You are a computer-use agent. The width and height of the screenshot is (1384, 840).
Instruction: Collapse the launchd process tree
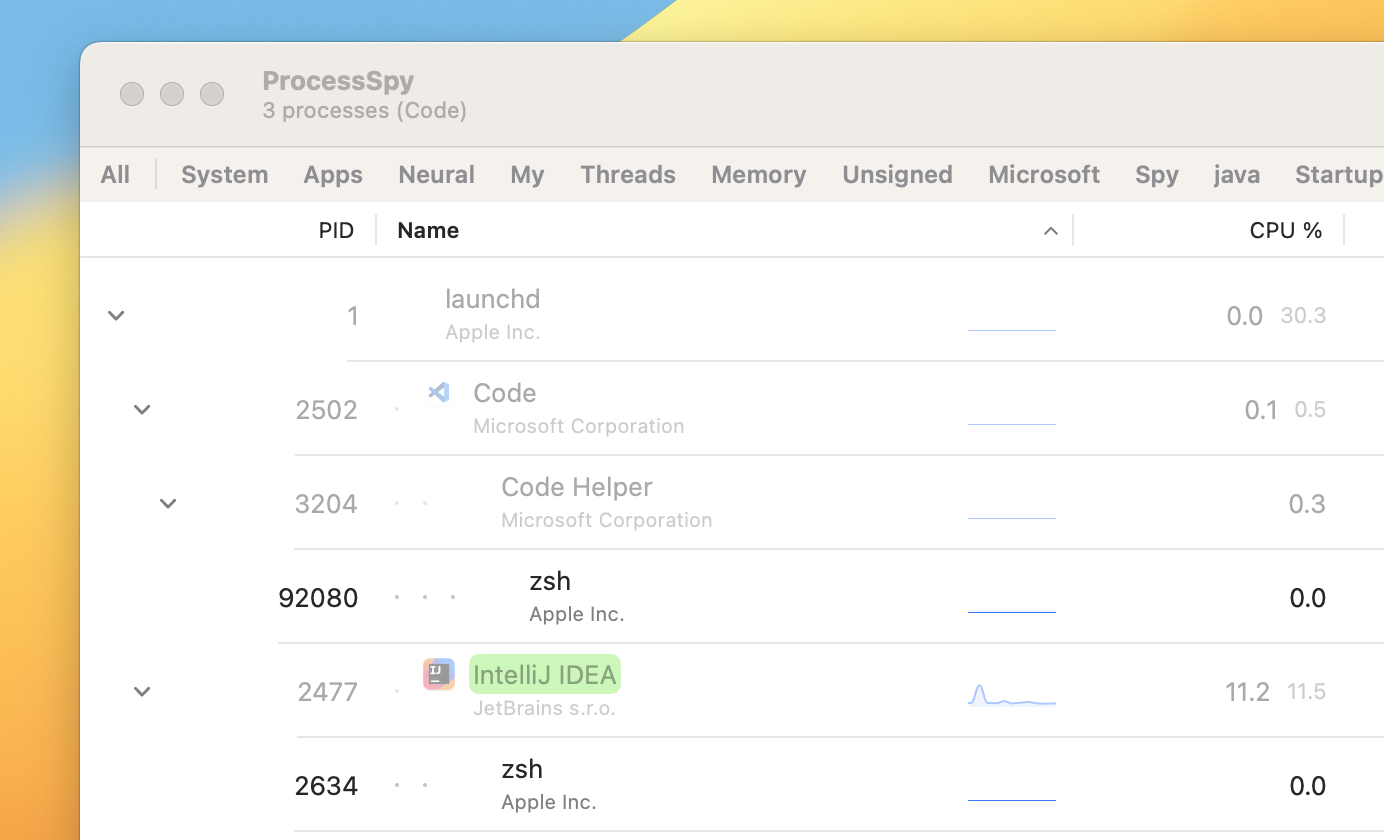pos(116,315)
